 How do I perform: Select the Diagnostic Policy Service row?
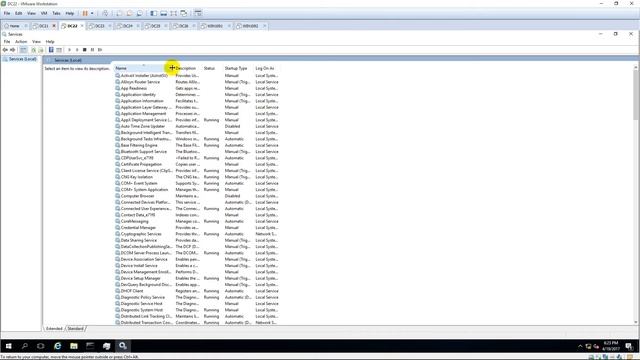[197, 297]
